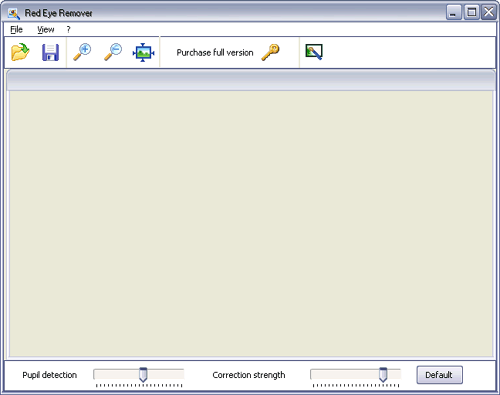Minimize the Red Eye Remover window
Viewport: 500px width, 395px height.
(x=454, y=13)
